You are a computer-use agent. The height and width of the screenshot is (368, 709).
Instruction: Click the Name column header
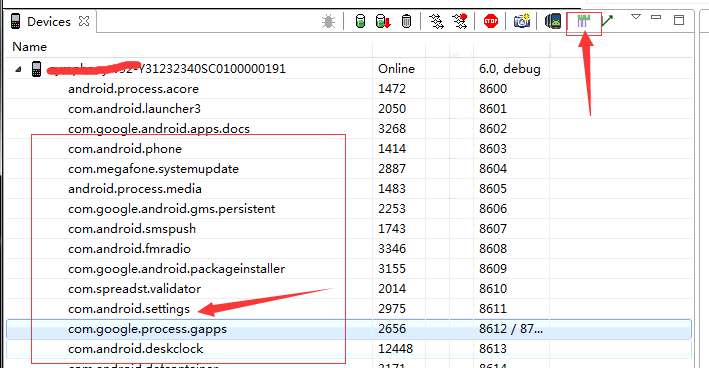(29, 47)
